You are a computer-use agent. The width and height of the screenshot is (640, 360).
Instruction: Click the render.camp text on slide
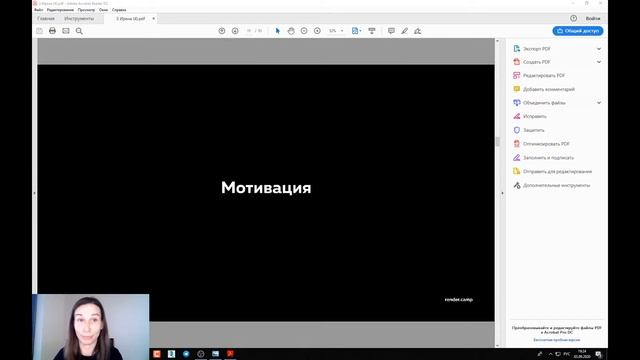click(458, 300)
